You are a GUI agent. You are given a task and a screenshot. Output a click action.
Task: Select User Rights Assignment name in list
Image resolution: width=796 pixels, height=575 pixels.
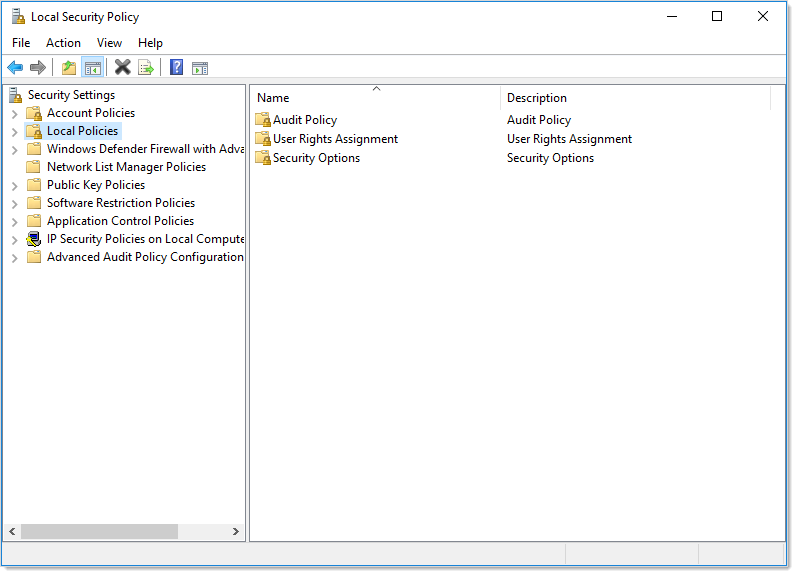336,139
